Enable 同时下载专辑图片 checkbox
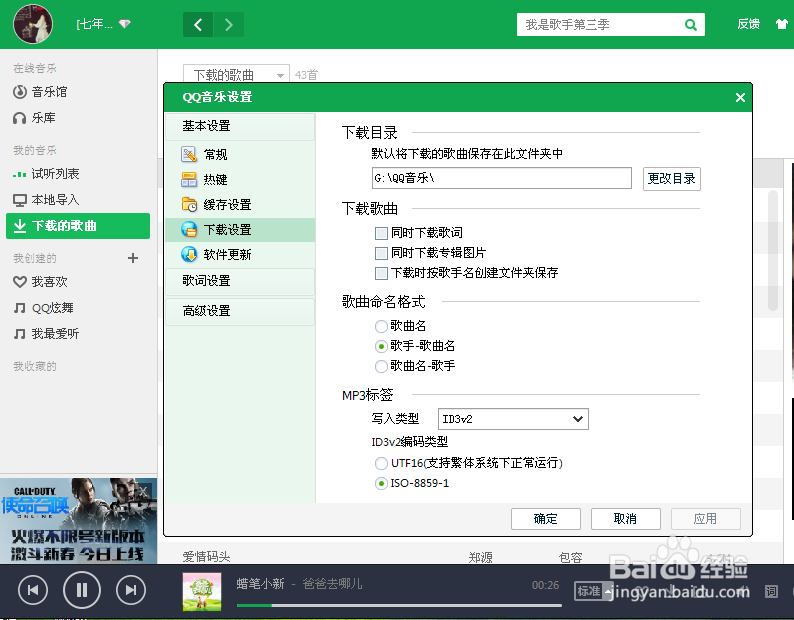 381,253
